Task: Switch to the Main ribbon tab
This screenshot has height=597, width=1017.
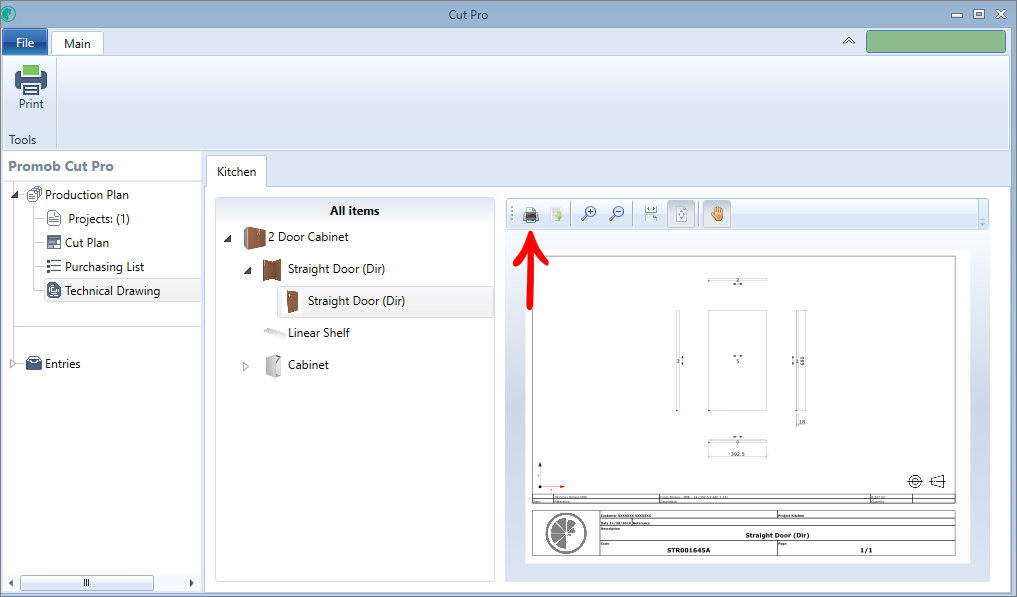Action: pyautogui.click(x=77, y=43)
